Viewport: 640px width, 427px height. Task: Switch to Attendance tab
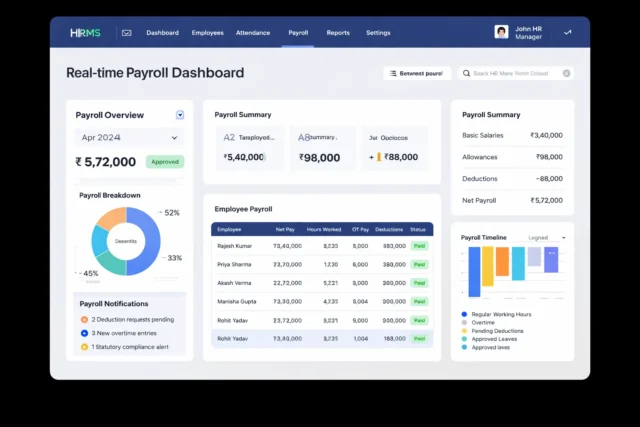tap(253, 33)
